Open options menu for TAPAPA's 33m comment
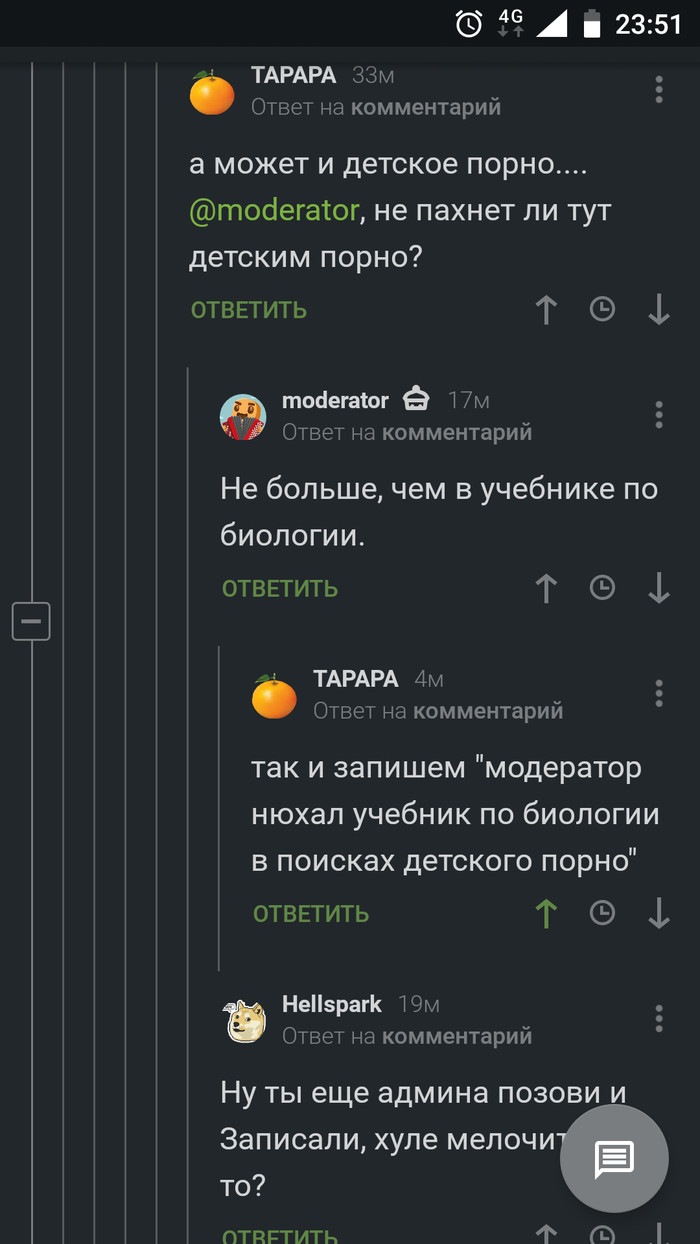This screenshot has width=700, height=1244. coord(659,90)
